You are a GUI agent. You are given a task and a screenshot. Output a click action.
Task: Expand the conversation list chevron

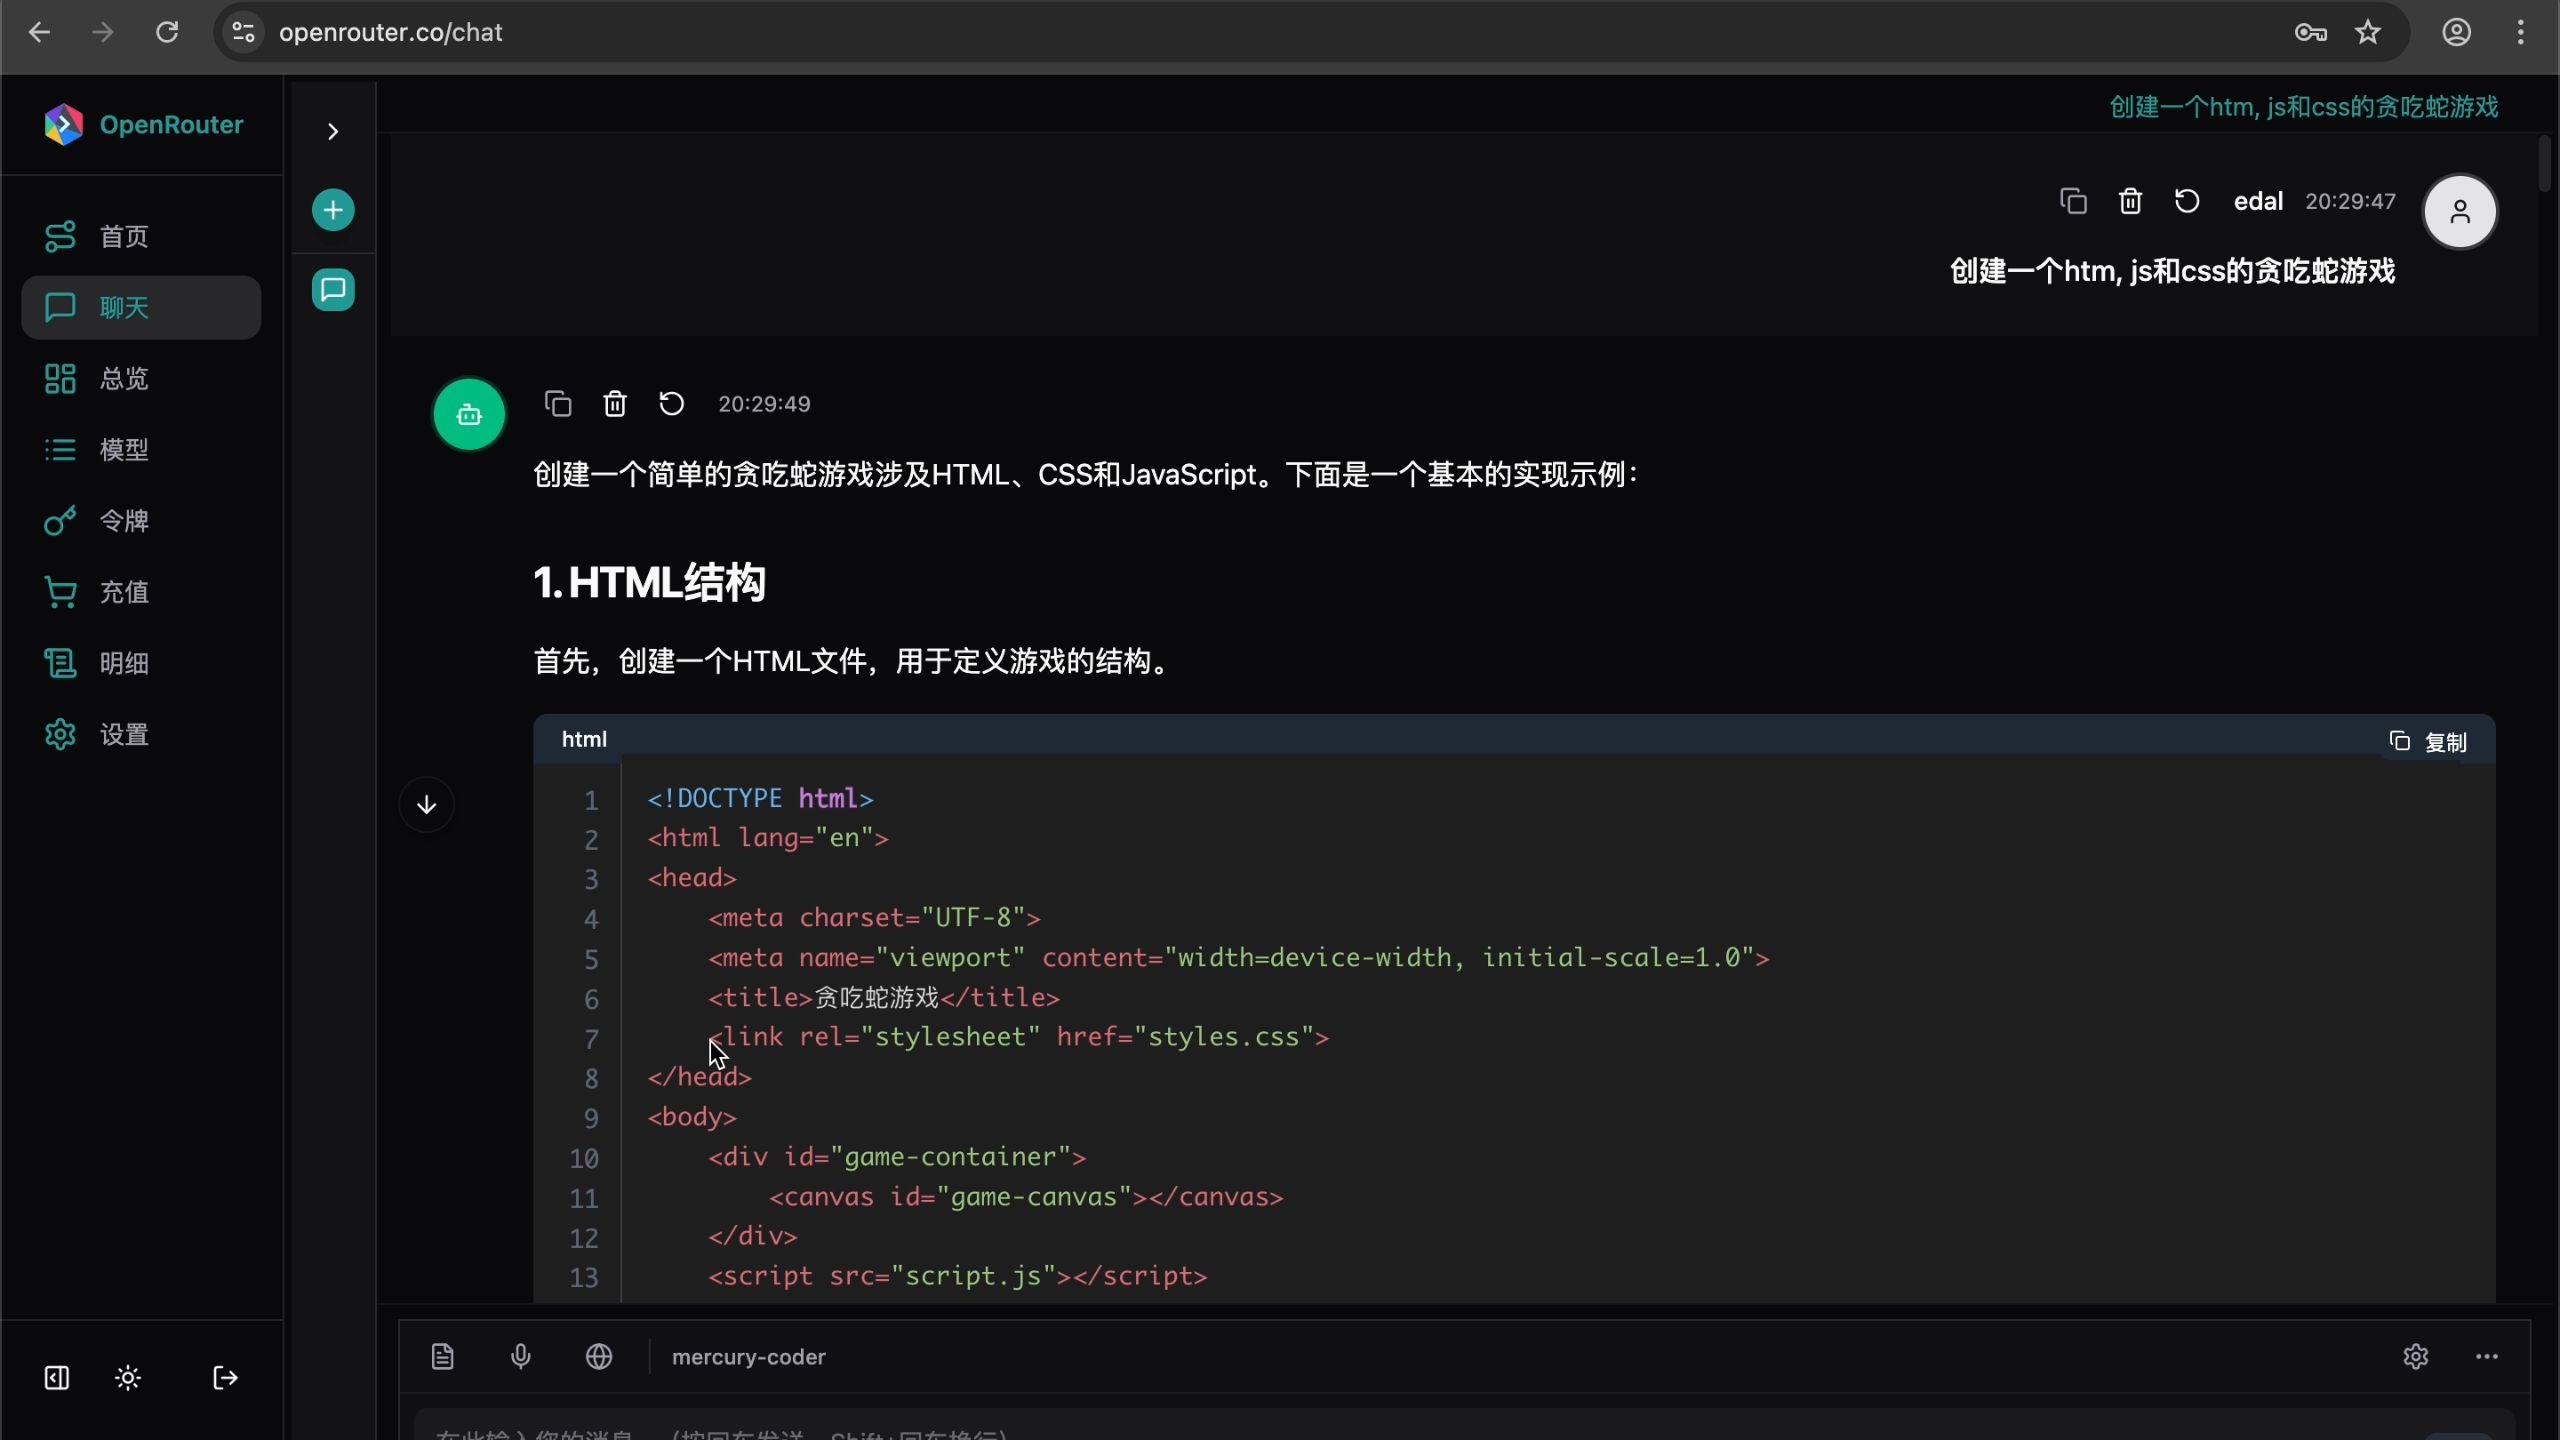pyautogui.click(x=333, y=132)
